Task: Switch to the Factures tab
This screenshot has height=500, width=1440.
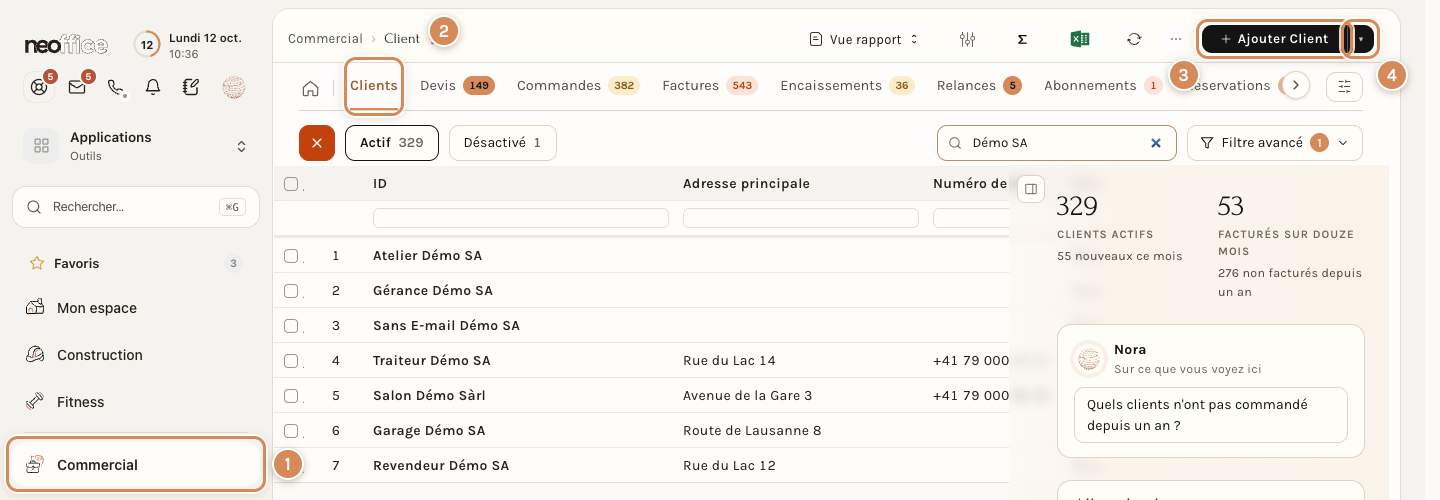Action: (710, 86)
